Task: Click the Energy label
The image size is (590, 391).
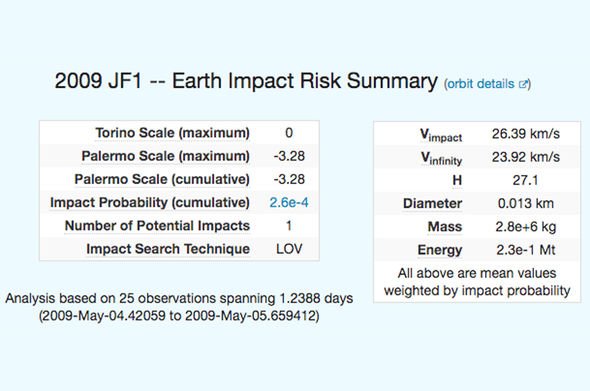Action: tap(439, 250)
